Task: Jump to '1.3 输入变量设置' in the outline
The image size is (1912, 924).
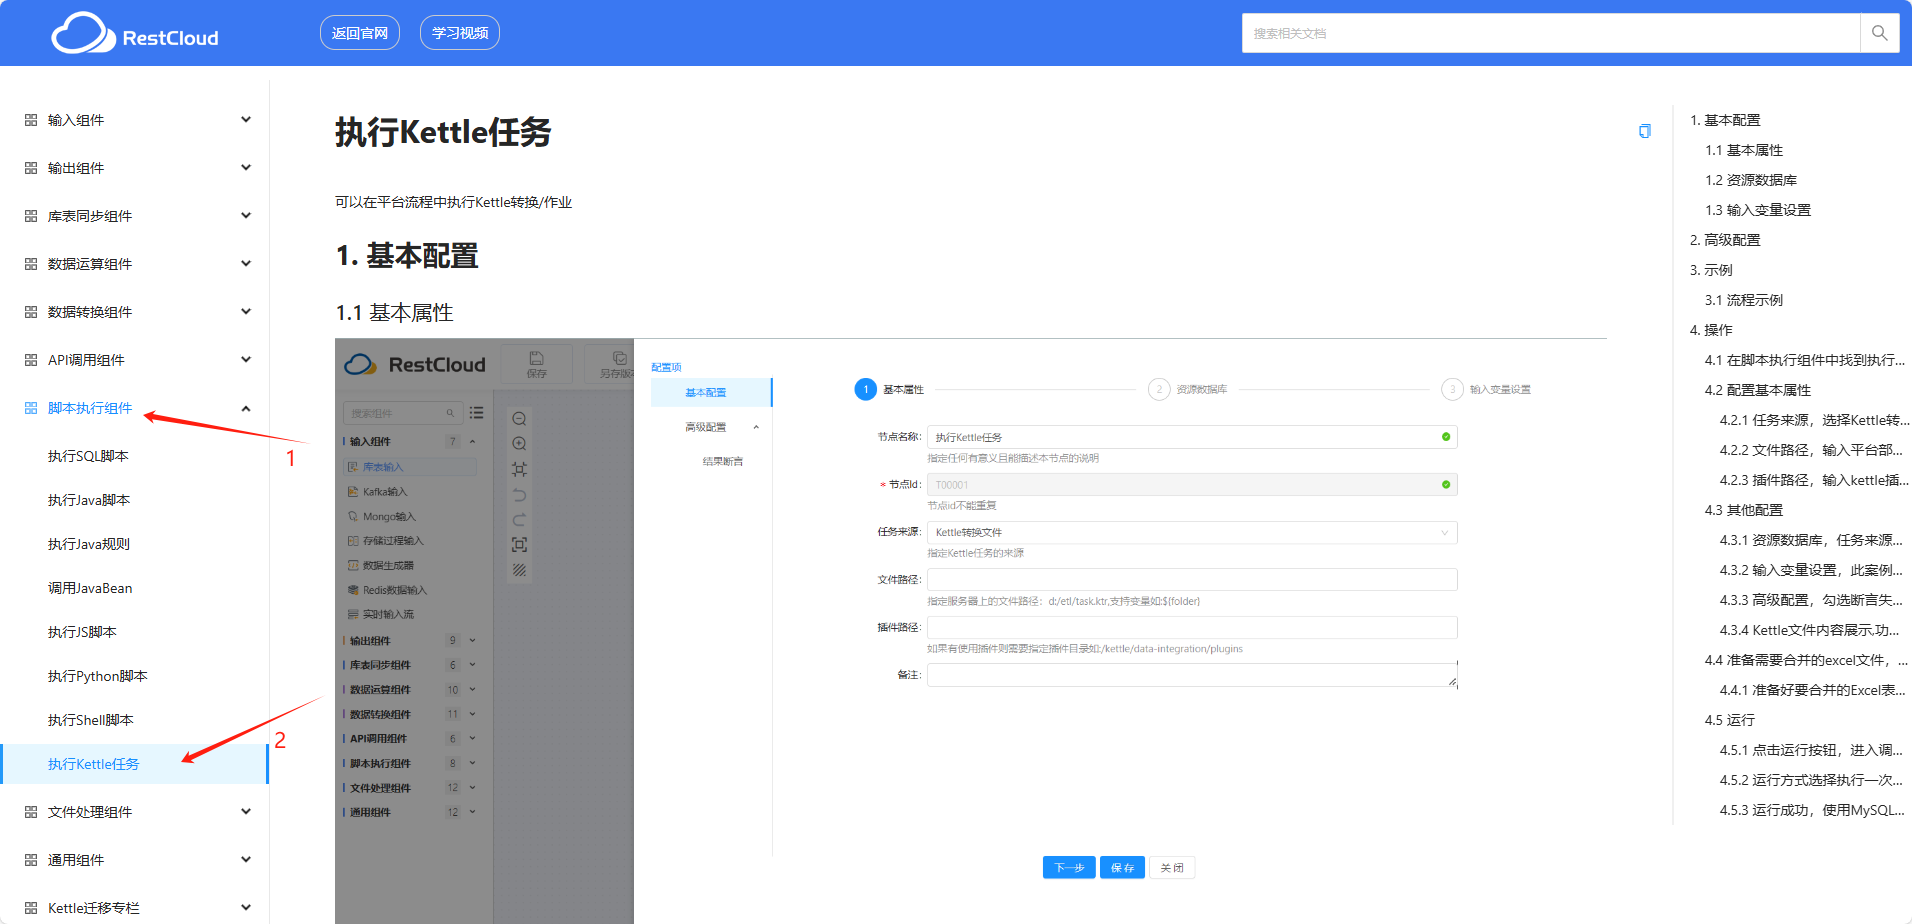Action: (1758, 210)
